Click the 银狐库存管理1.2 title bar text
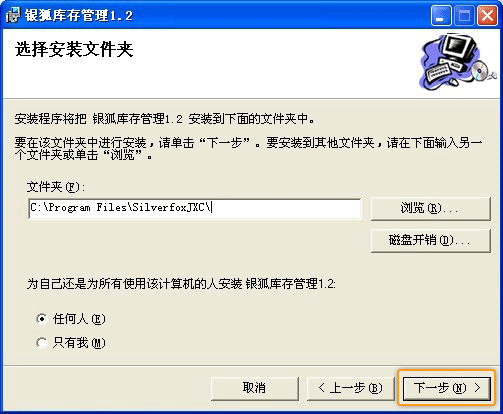The width and height of the screenshot is (503, 414). (x=79, y=16)
